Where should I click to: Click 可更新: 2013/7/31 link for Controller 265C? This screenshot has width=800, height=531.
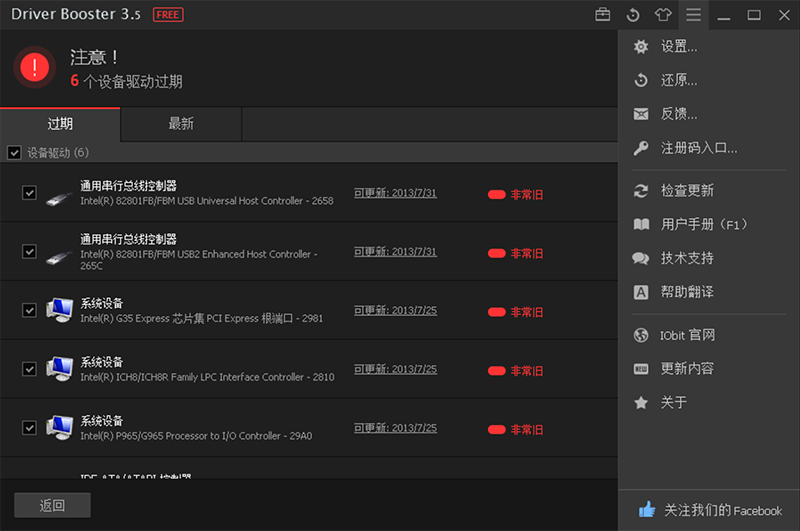[395, 252]
